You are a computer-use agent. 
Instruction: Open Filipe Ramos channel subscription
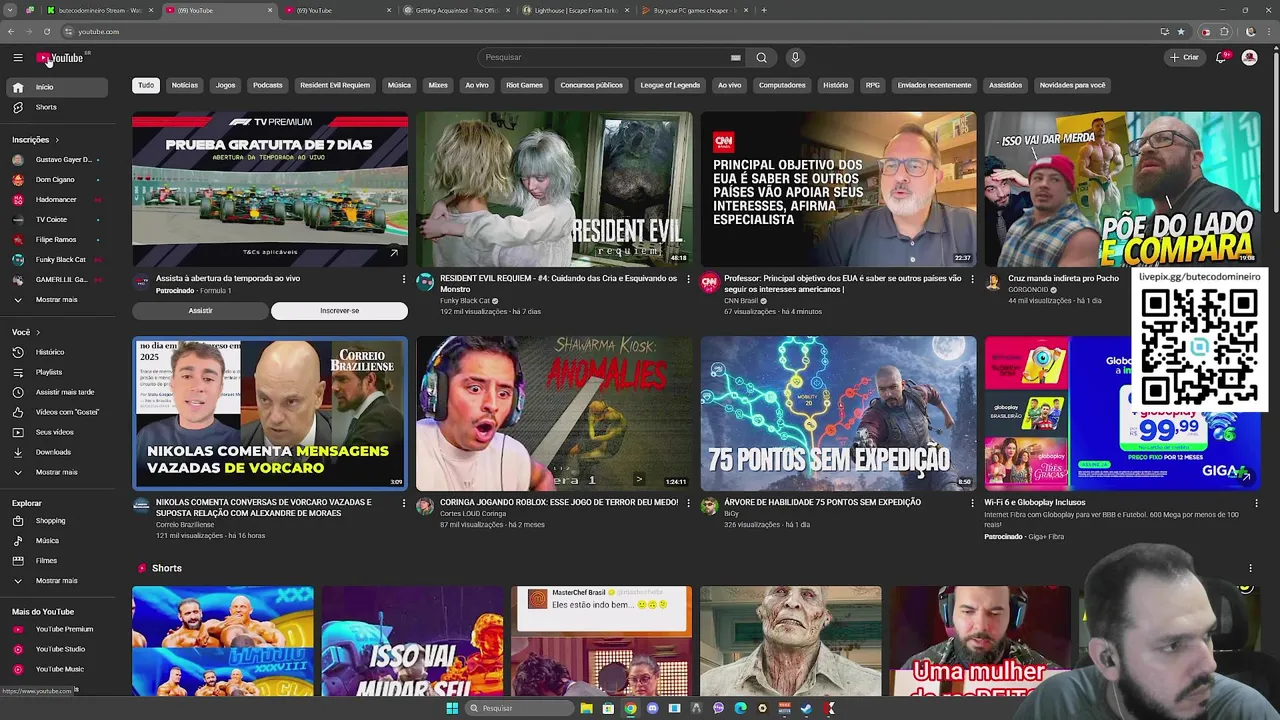point(55,239)
